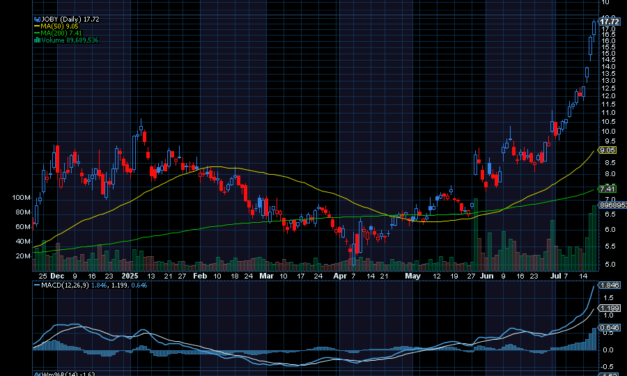Screen dimensions: 627x376
Task: Click the yellow MA(50) line swatch in legend
Action: tap(37, 26)
